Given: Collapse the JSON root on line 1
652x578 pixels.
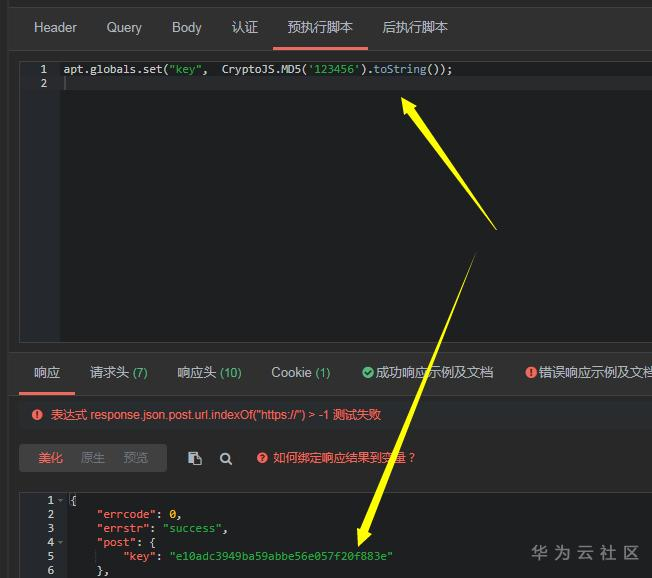Looking at the screenshot, I should [60, 500].
